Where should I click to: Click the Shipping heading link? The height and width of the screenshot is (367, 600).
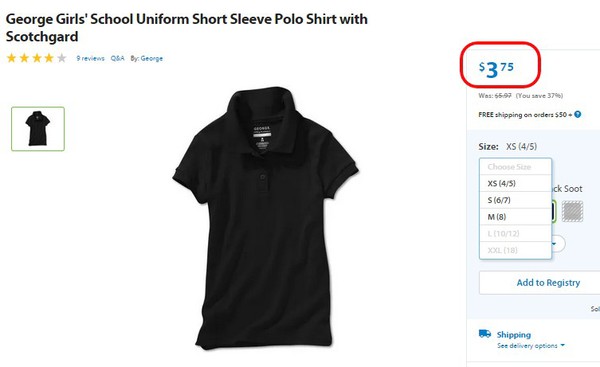tap(514, 334)
